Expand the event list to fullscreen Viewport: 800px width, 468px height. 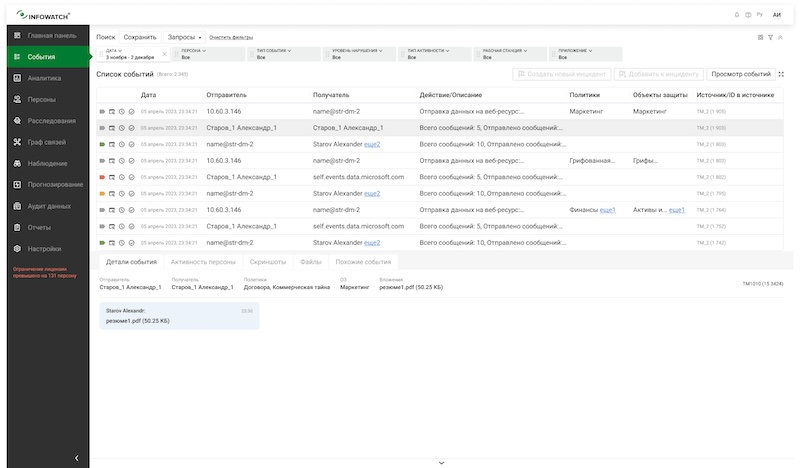(781, 74)
